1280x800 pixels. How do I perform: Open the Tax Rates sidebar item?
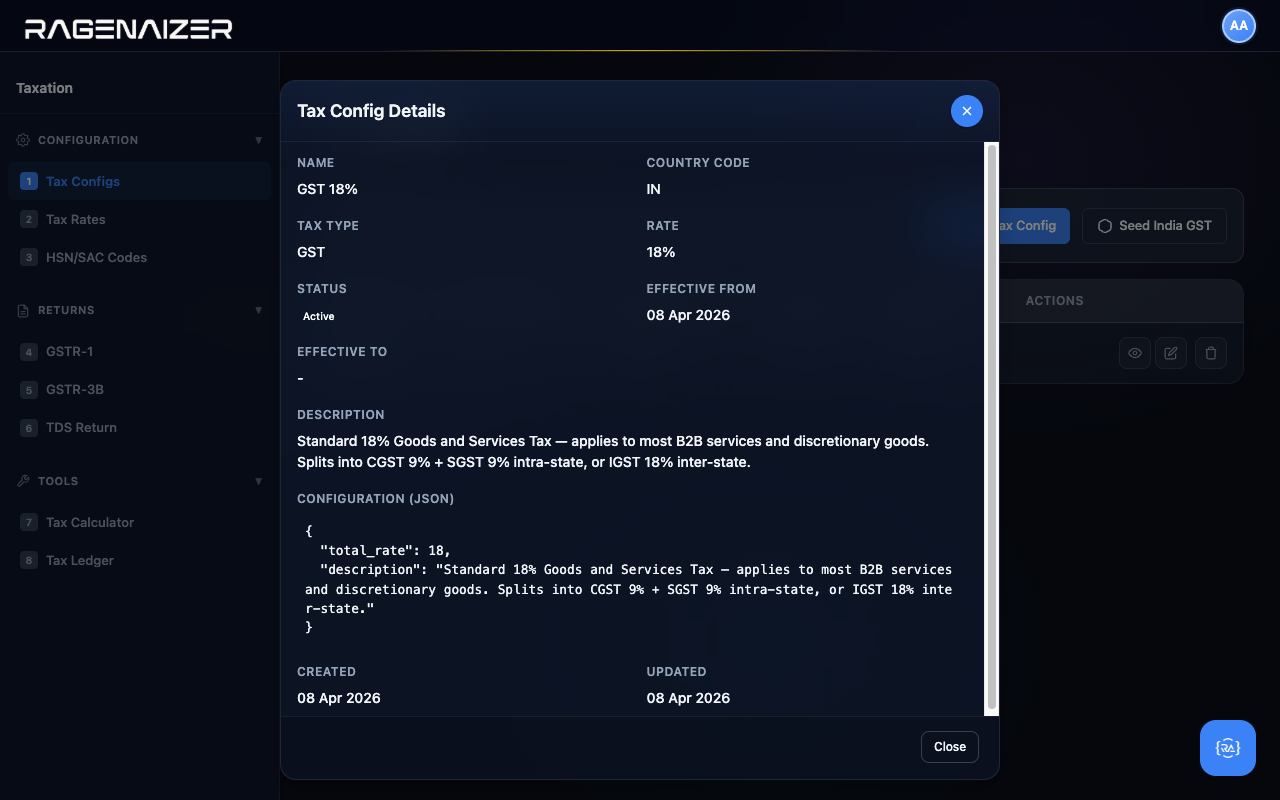140,219
